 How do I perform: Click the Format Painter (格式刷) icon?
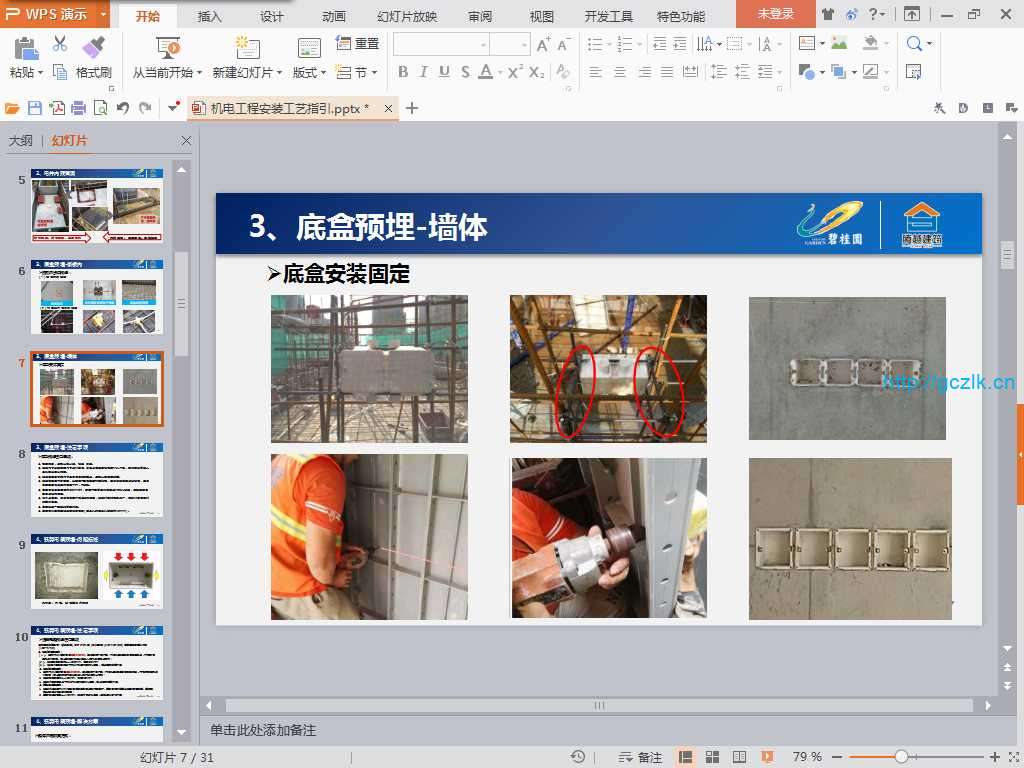point(94,46)
